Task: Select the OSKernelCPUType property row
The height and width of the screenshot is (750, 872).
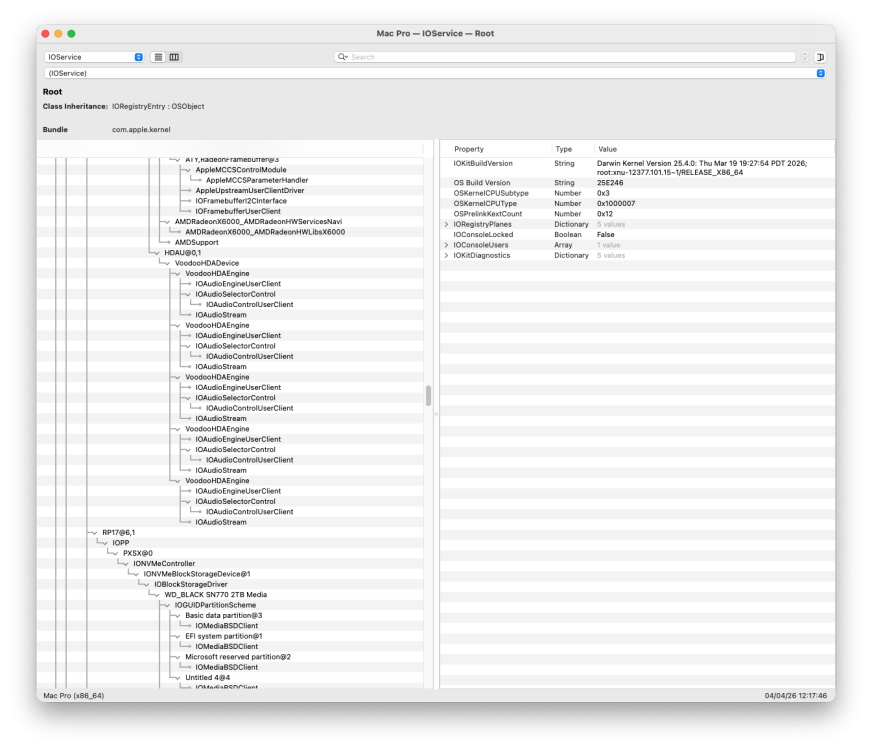Action: 637,204
